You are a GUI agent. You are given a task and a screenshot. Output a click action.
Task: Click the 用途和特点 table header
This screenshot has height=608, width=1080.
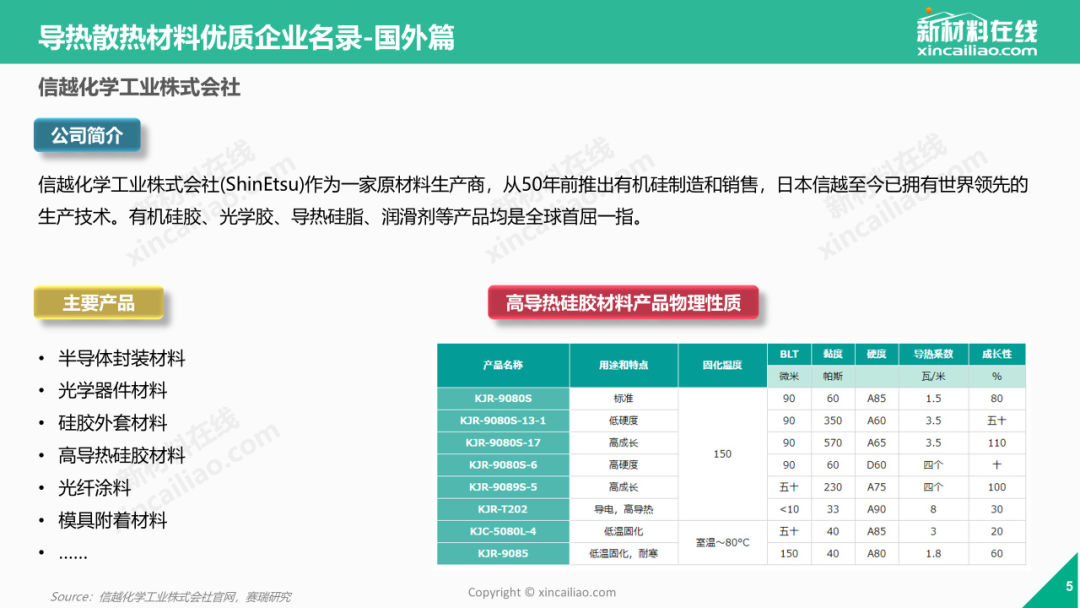click(x=623, y=365)
